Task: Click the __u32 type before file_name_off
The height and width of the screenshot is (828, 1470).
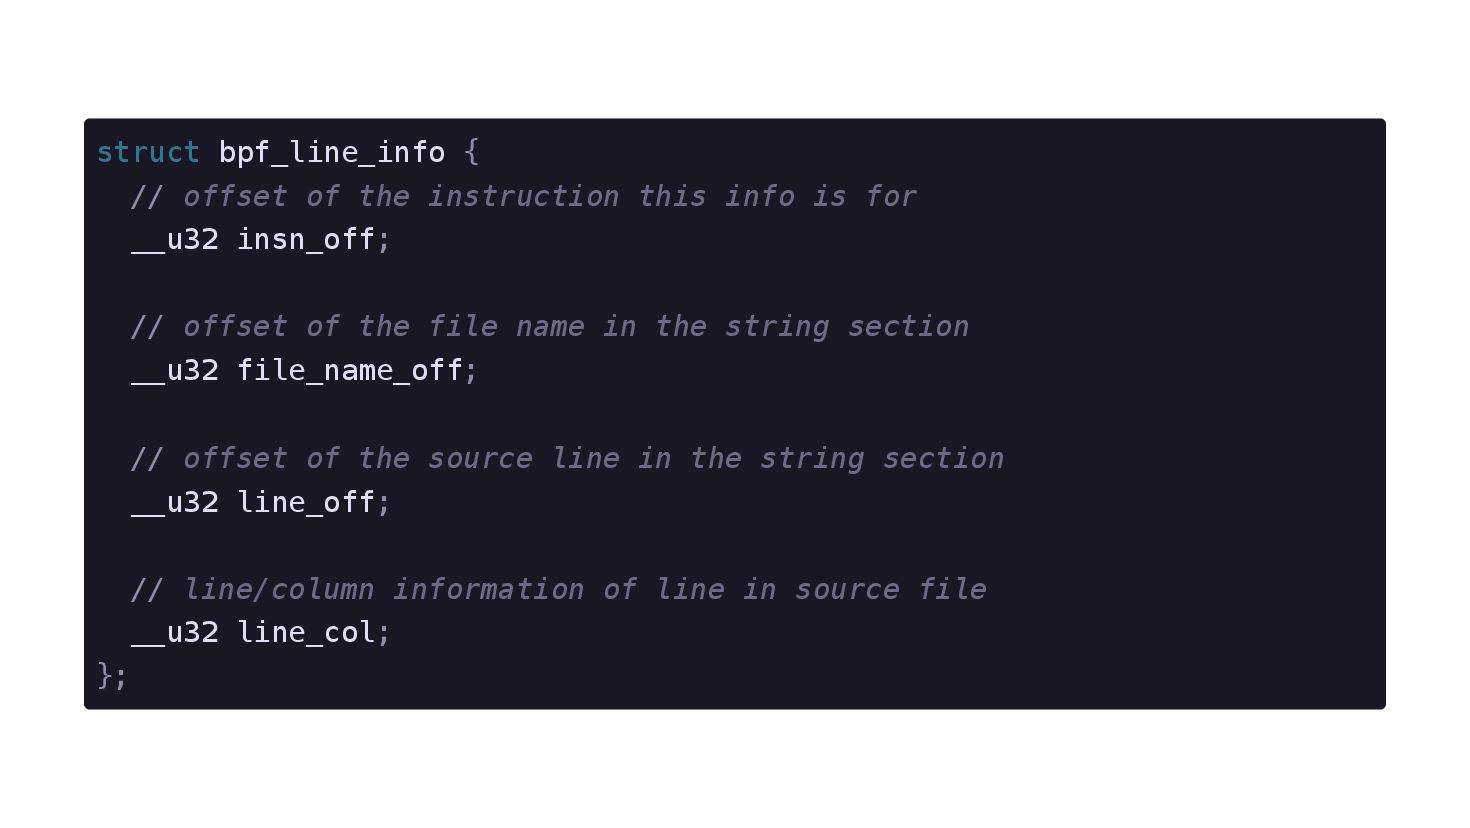Action: (x=175, y=371)
